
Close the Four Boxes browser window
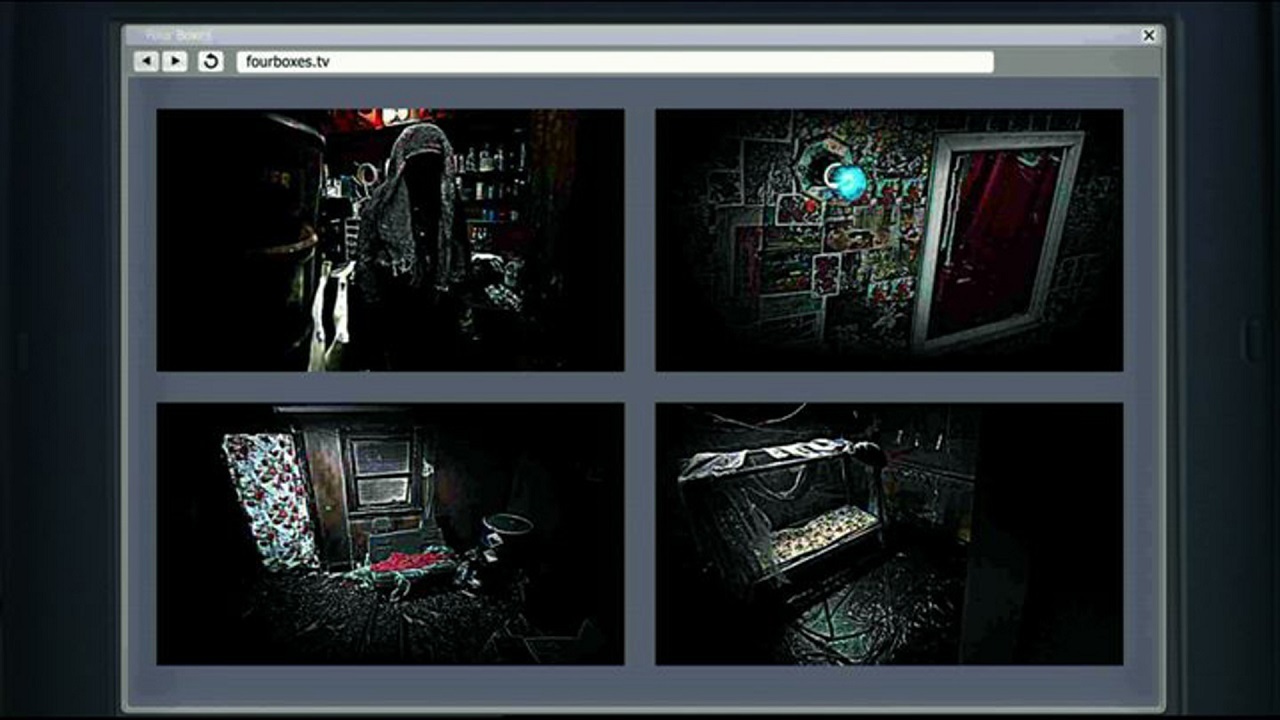click(x=1149, y=35)
